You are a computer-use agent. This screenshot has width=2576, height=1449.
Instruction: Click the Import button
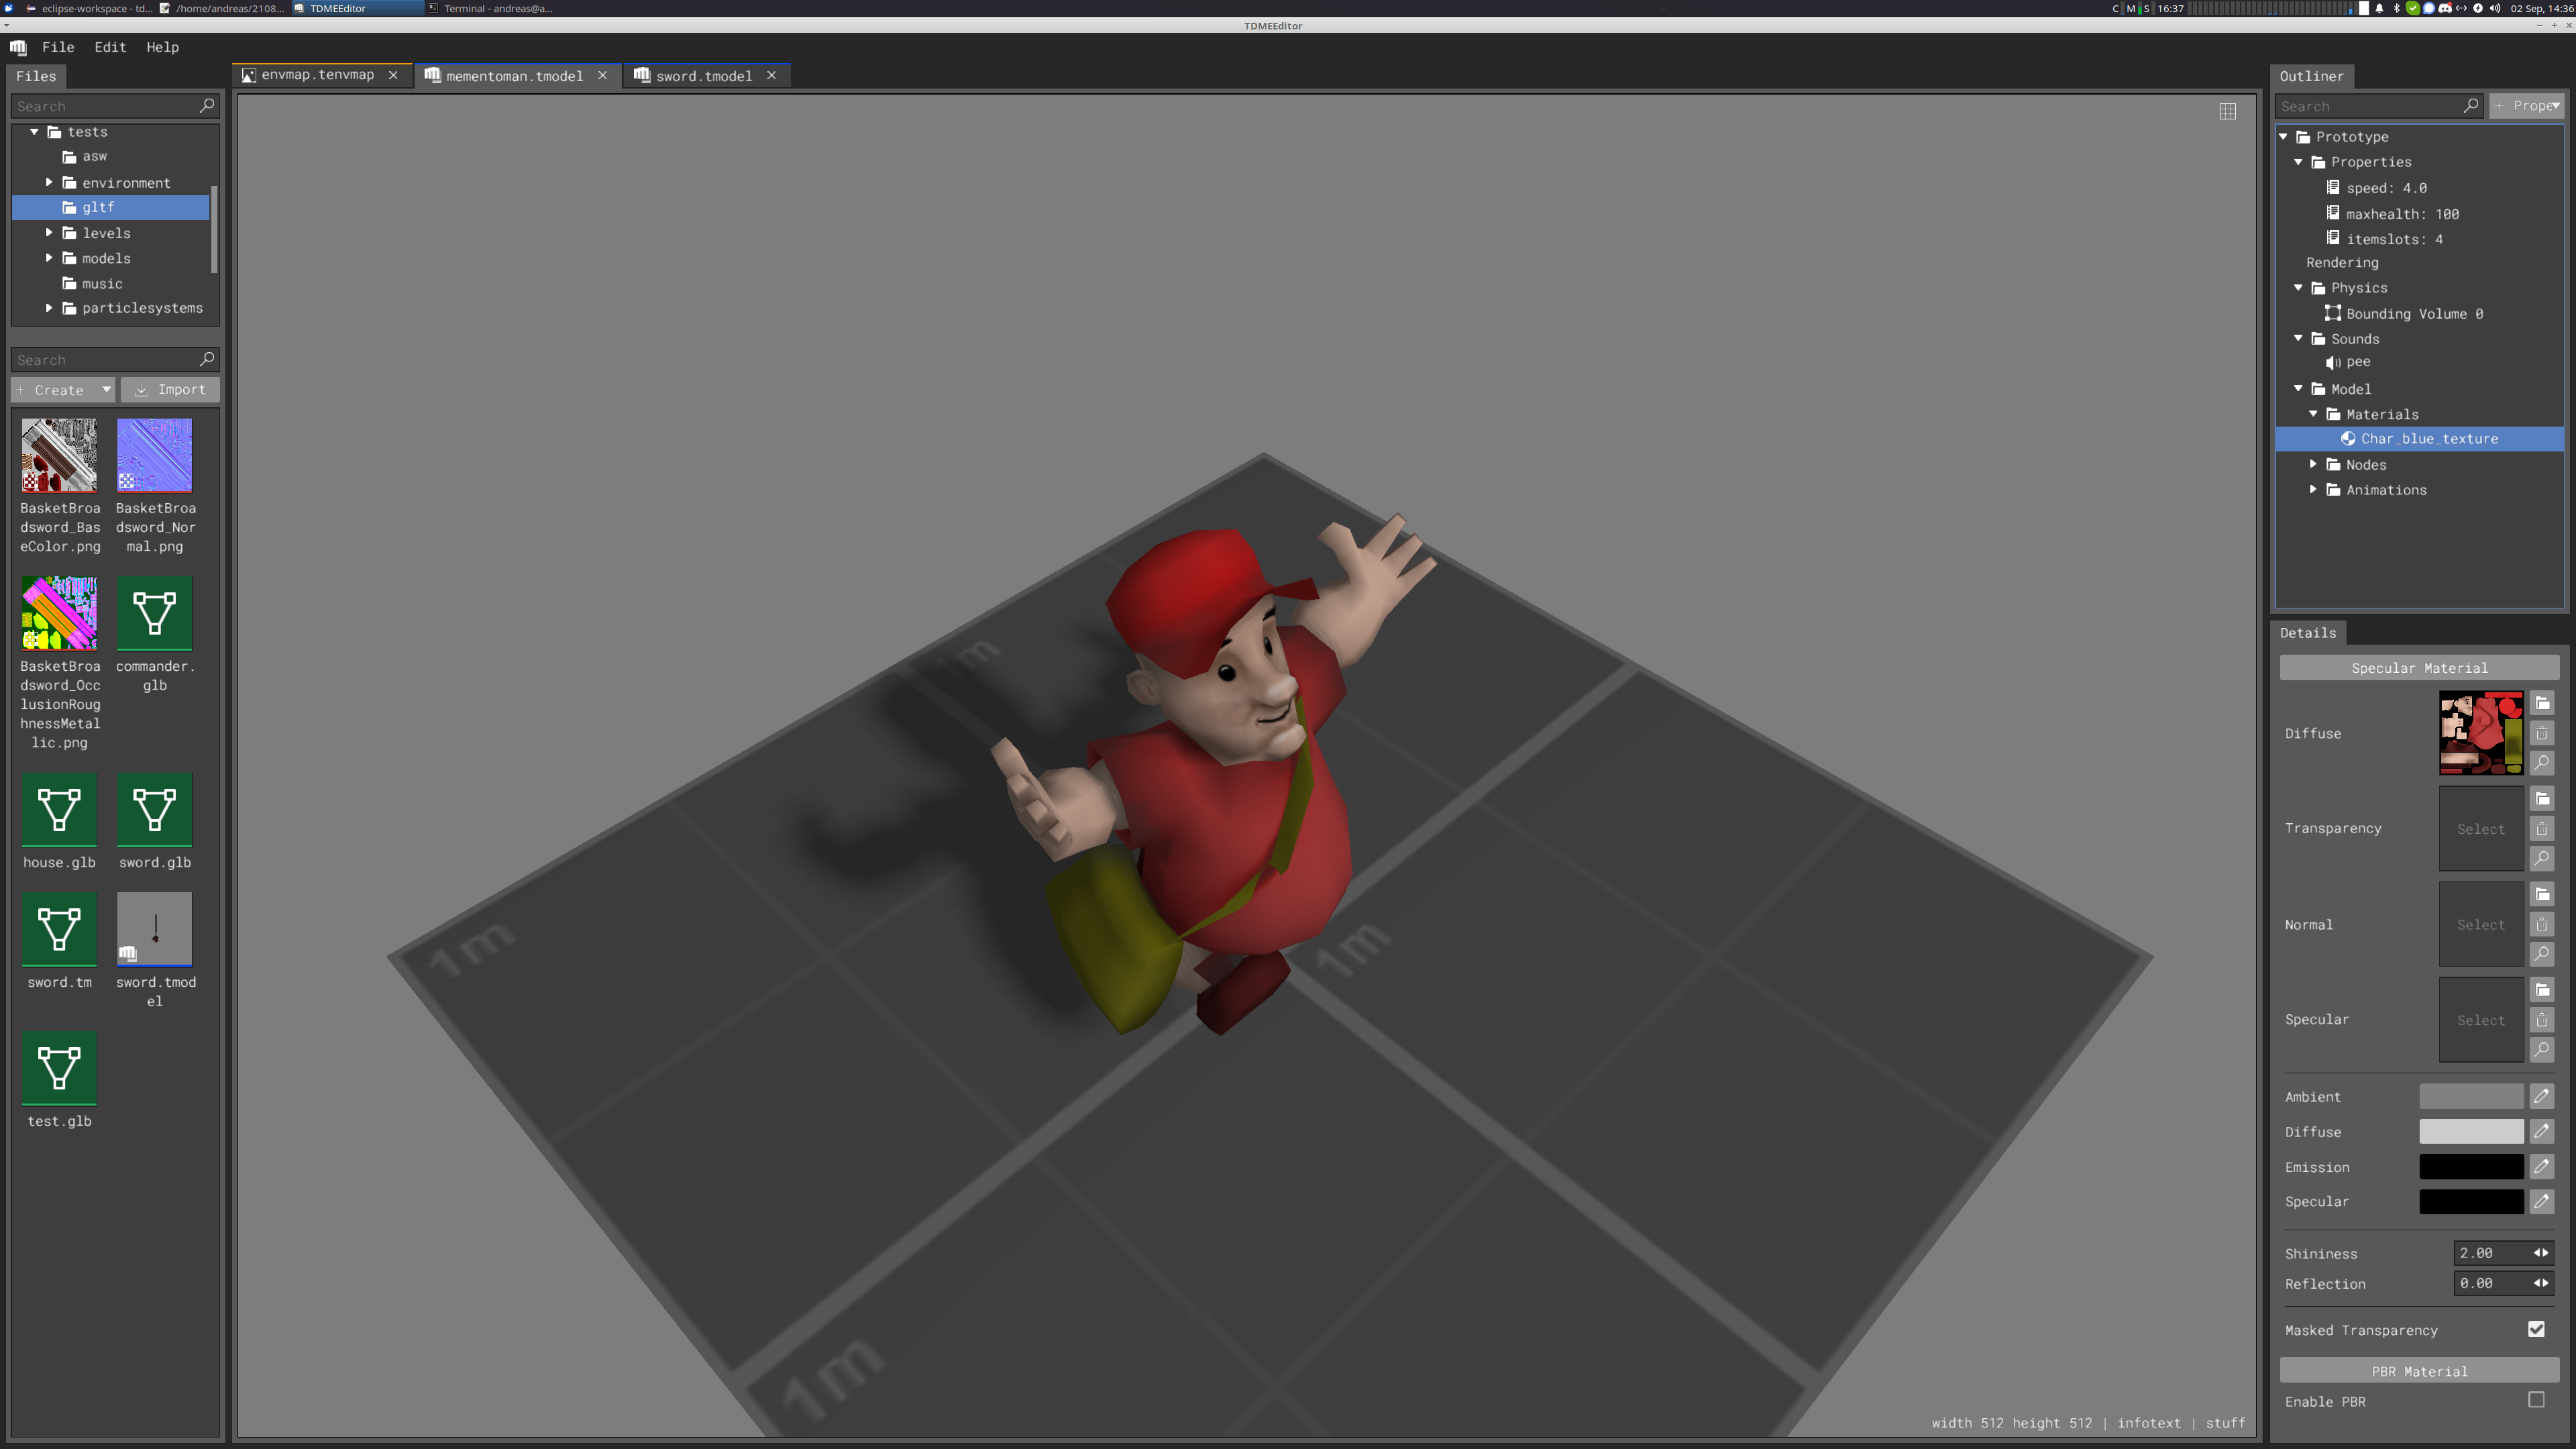pyautogui.click(x=170, y=389)
